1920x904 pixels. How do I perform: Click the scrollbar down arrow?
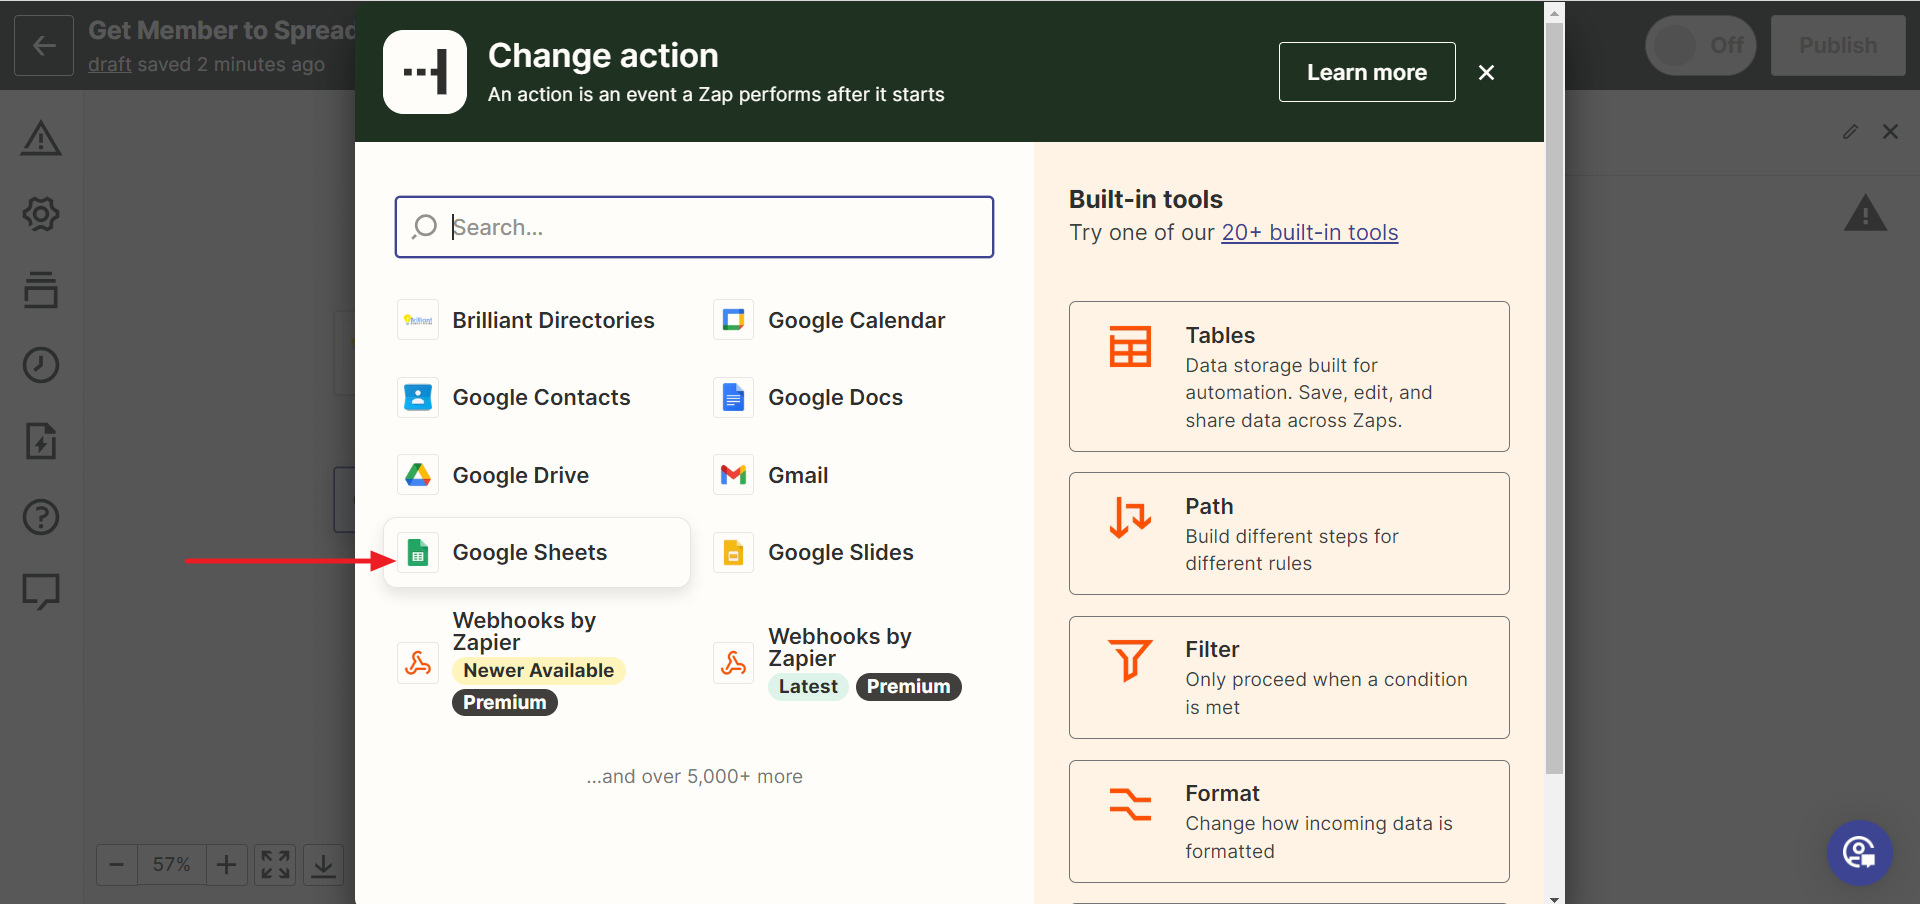tap(1554, 898)
